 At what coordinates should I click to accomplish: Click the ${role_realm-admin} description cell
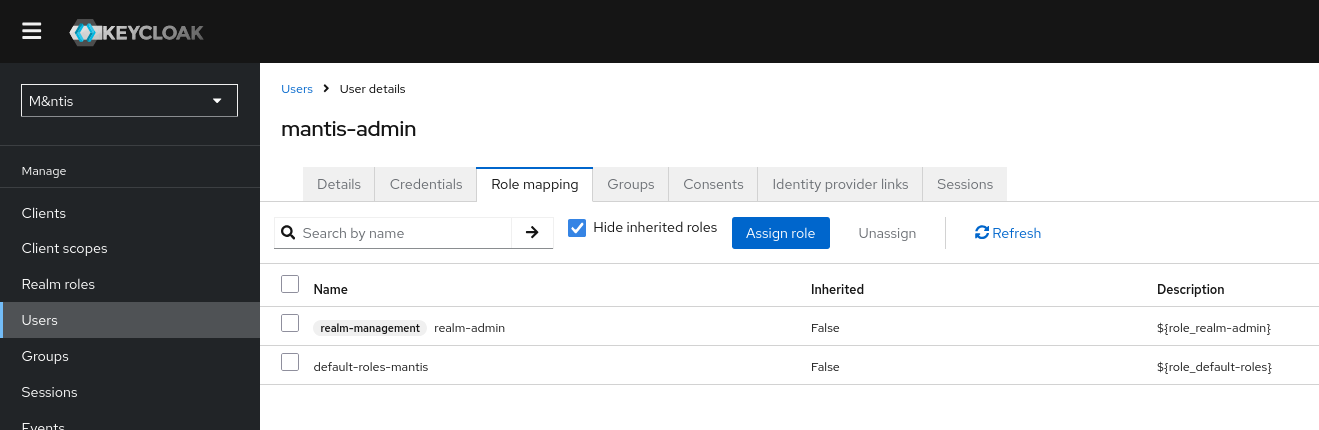tap(1214, 328)
